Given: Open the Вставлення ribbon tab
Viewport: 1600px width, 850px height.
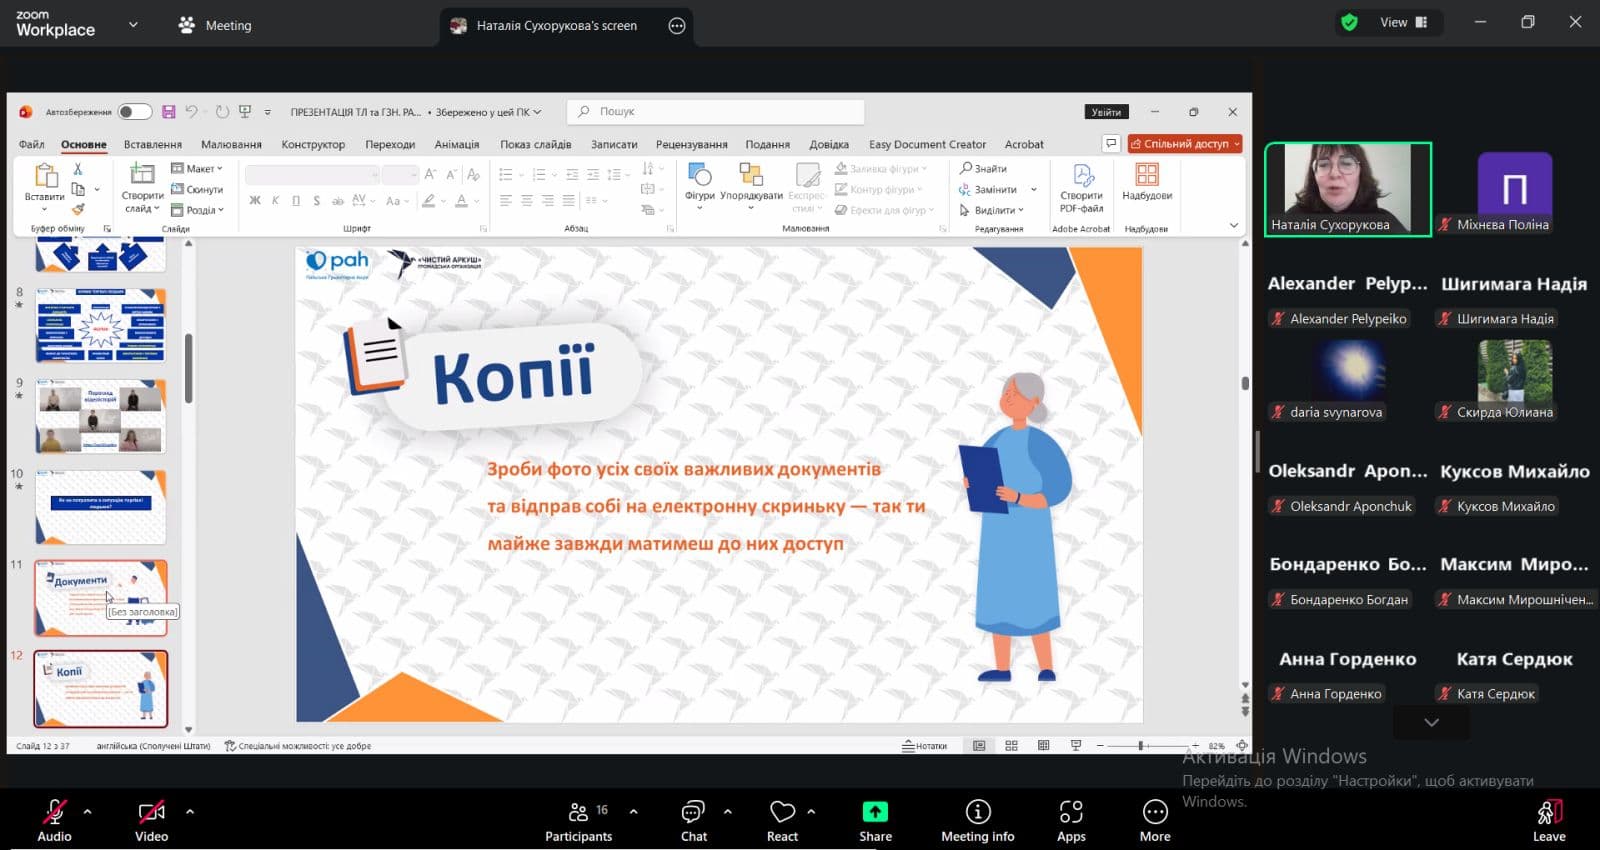Looking at the screenshot, I should (x=152, y=144).
